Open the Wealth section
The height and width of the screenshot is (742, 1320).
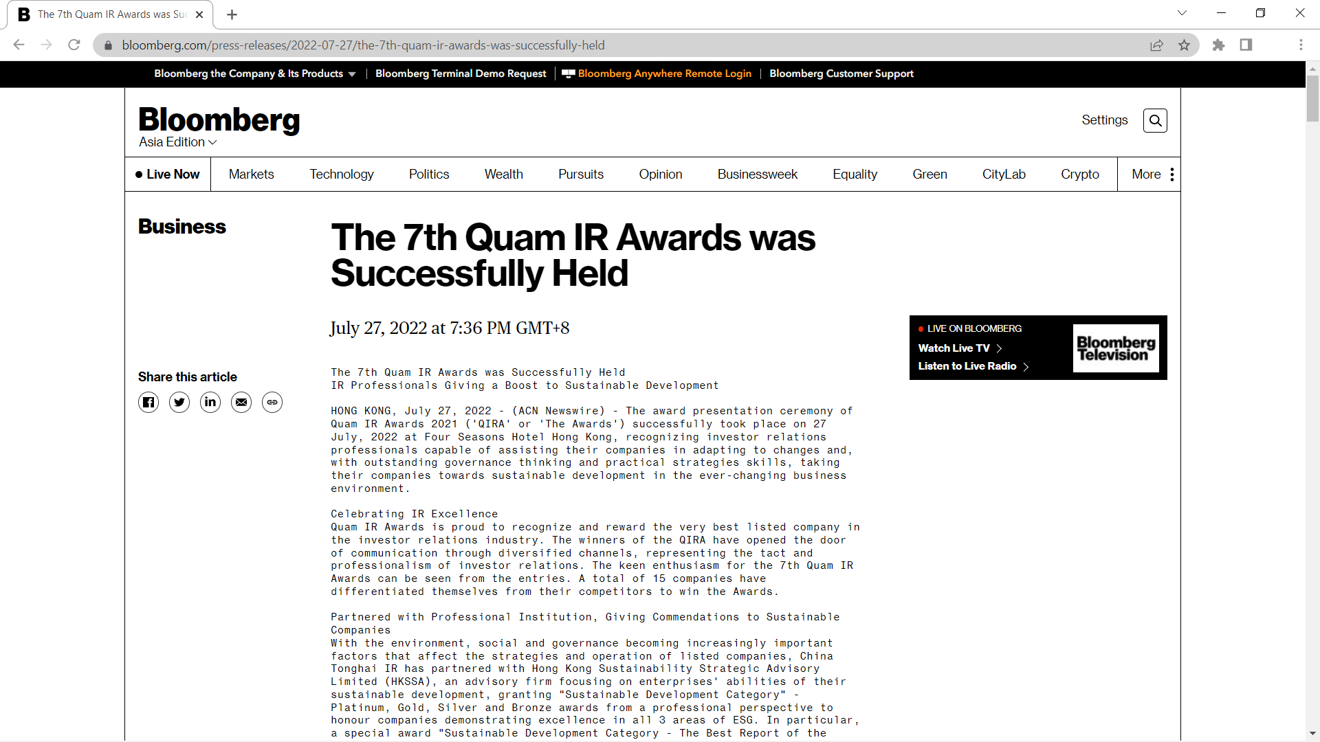504,174
